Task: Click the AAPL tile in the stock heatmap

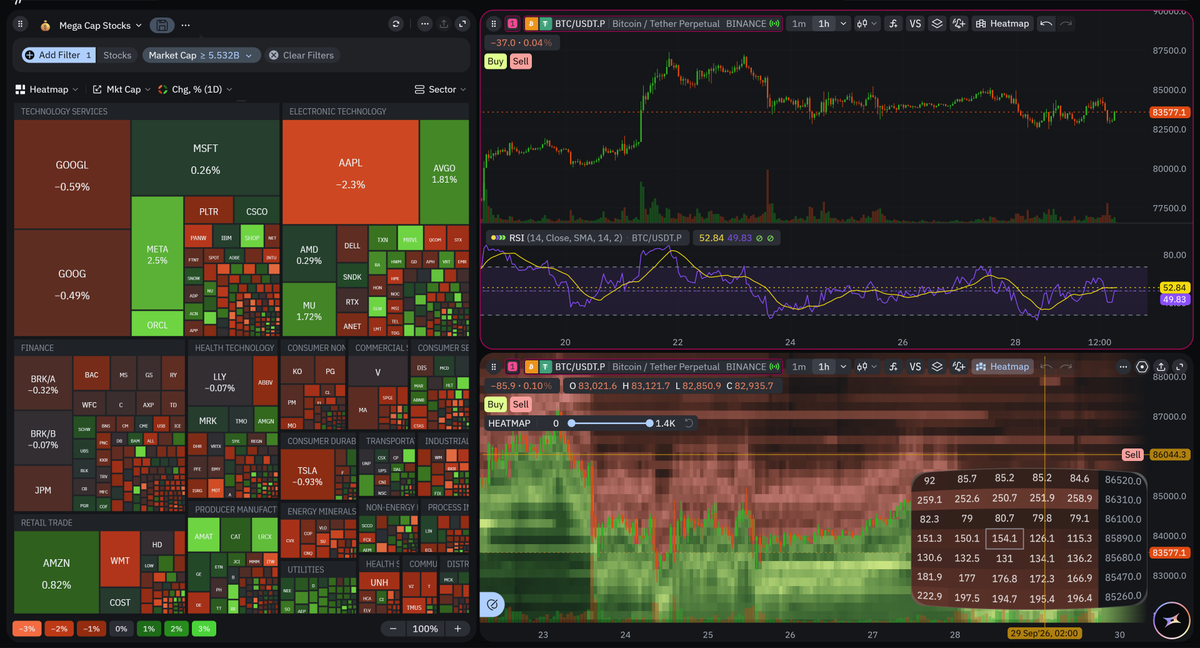Action: coord(350,172)
